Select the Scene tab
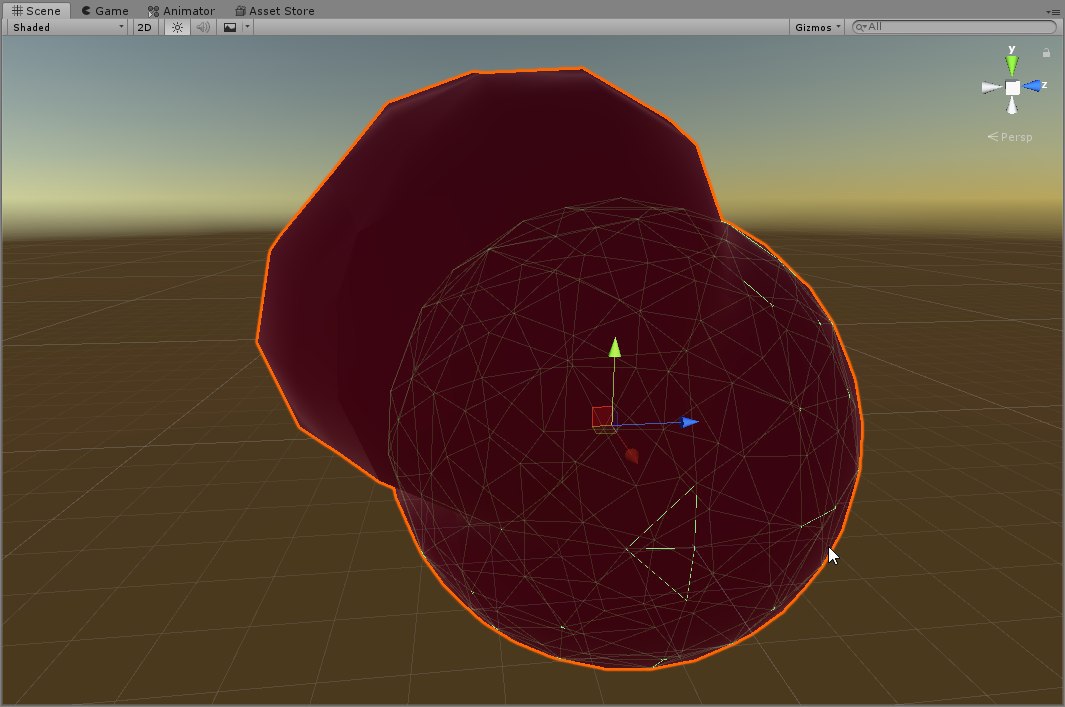 [36, 11]
